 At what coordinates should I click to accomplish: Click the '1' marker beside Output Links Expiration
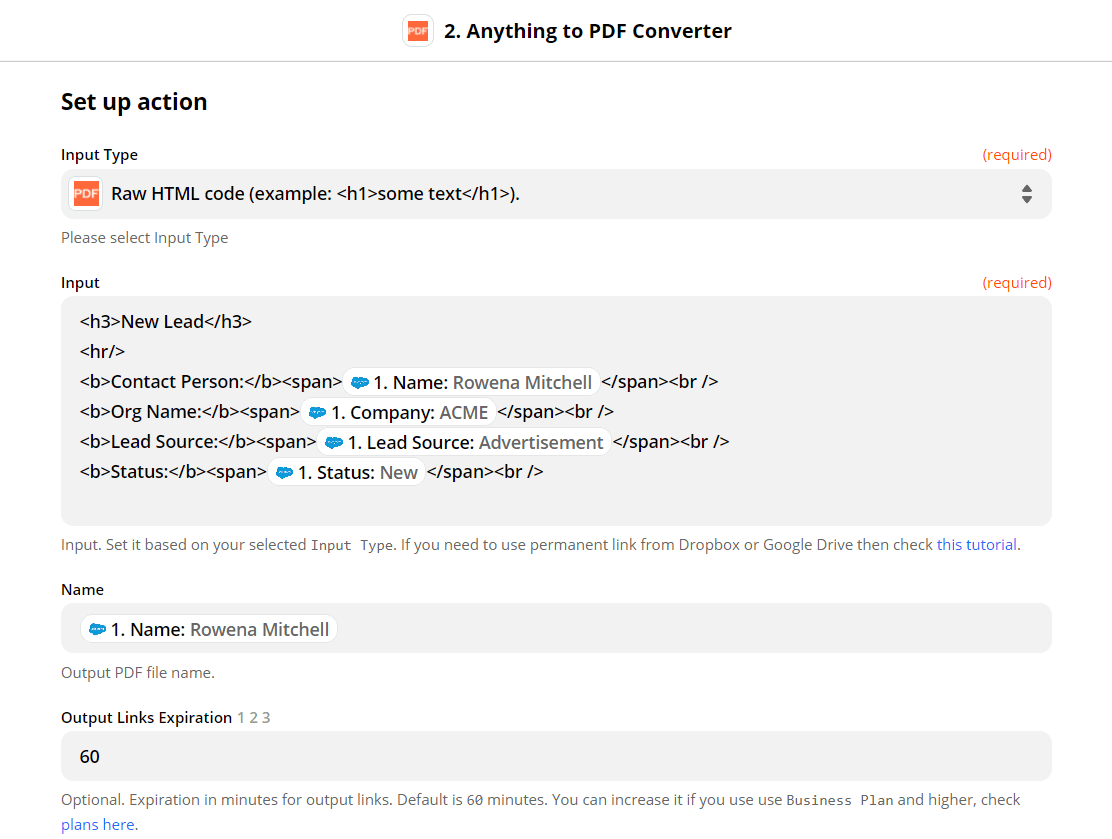coord(239,717)
